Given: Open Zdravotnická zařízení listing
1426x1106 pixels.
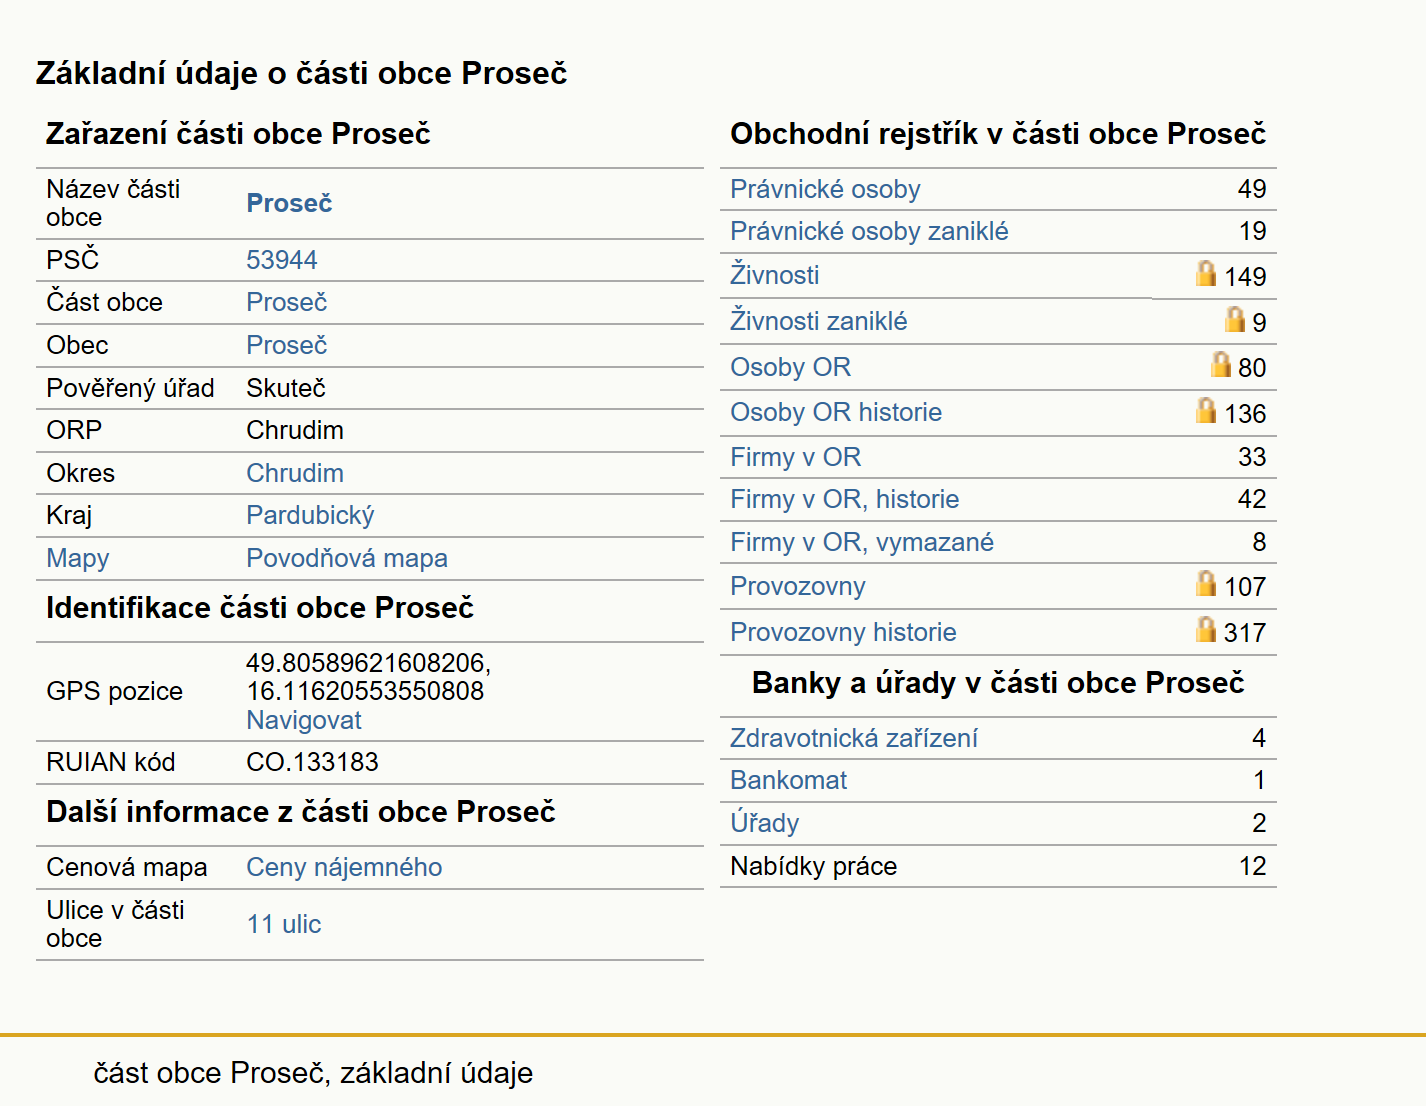Looking at the screenshot, I should click(854, 738).
